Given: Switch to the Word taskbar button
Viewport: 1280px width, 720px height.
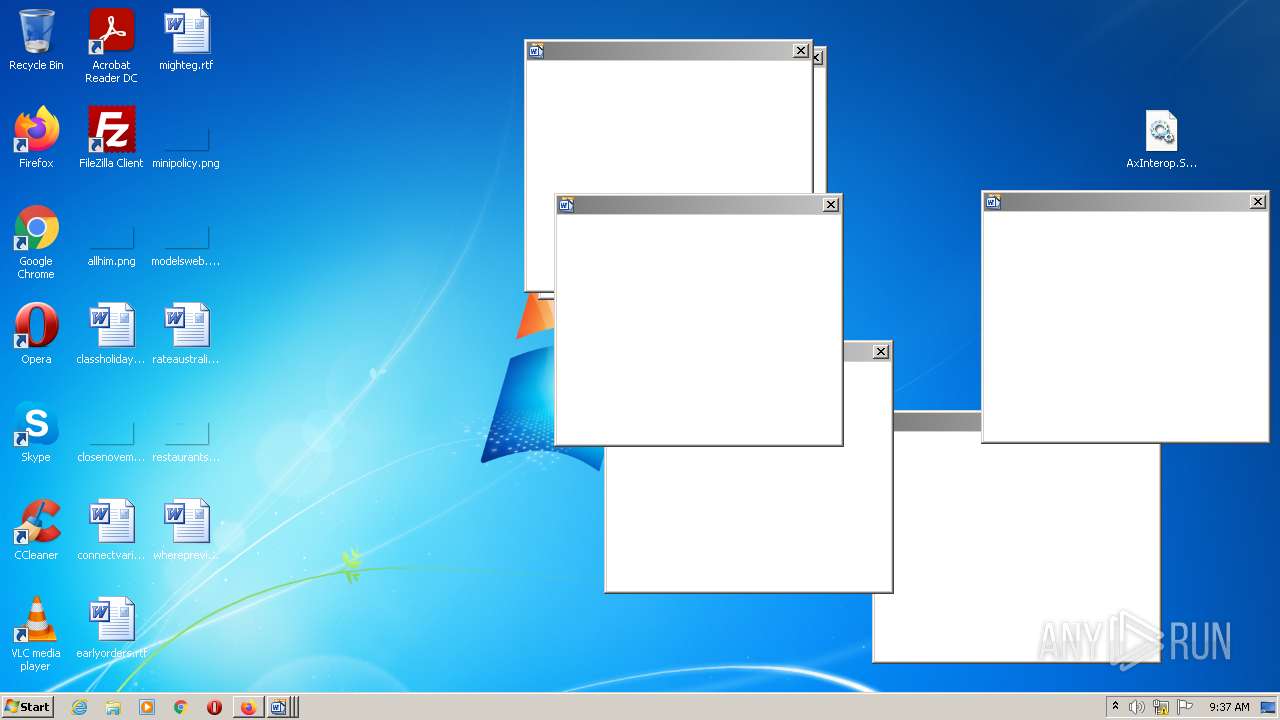Looking at the screenshot, I should pyautogui.click(x=282, y=707).
